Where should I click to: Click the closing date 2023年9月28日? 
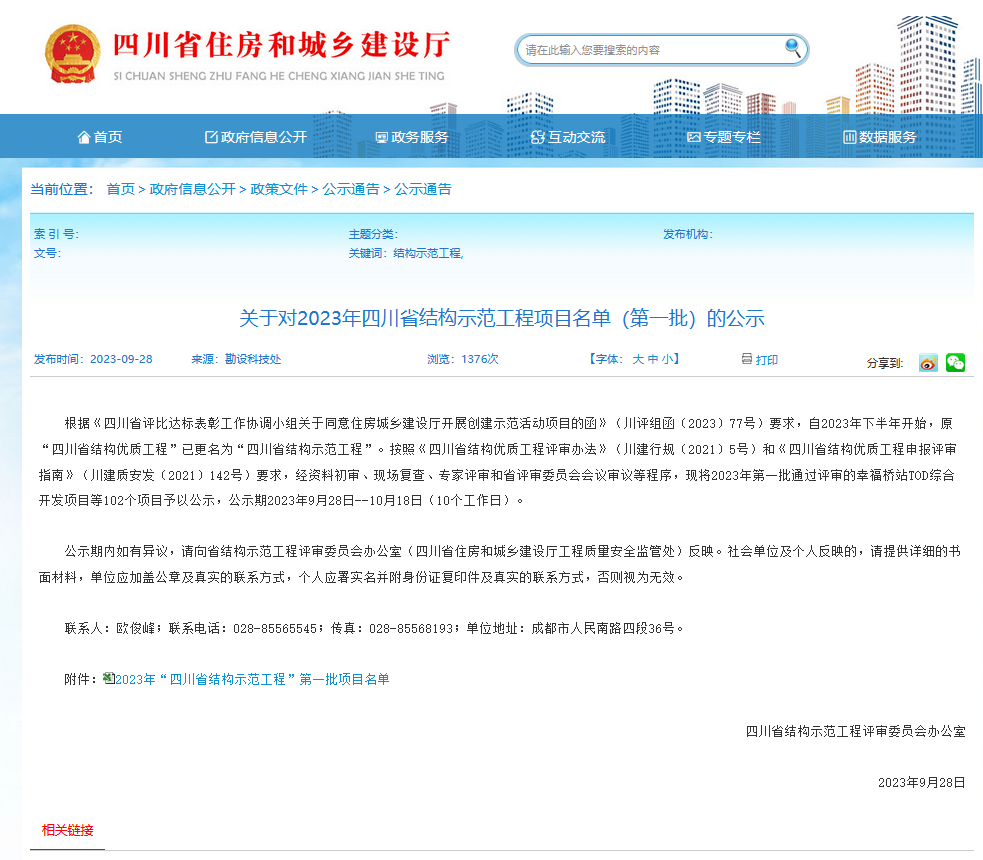(x=921, y=782)
